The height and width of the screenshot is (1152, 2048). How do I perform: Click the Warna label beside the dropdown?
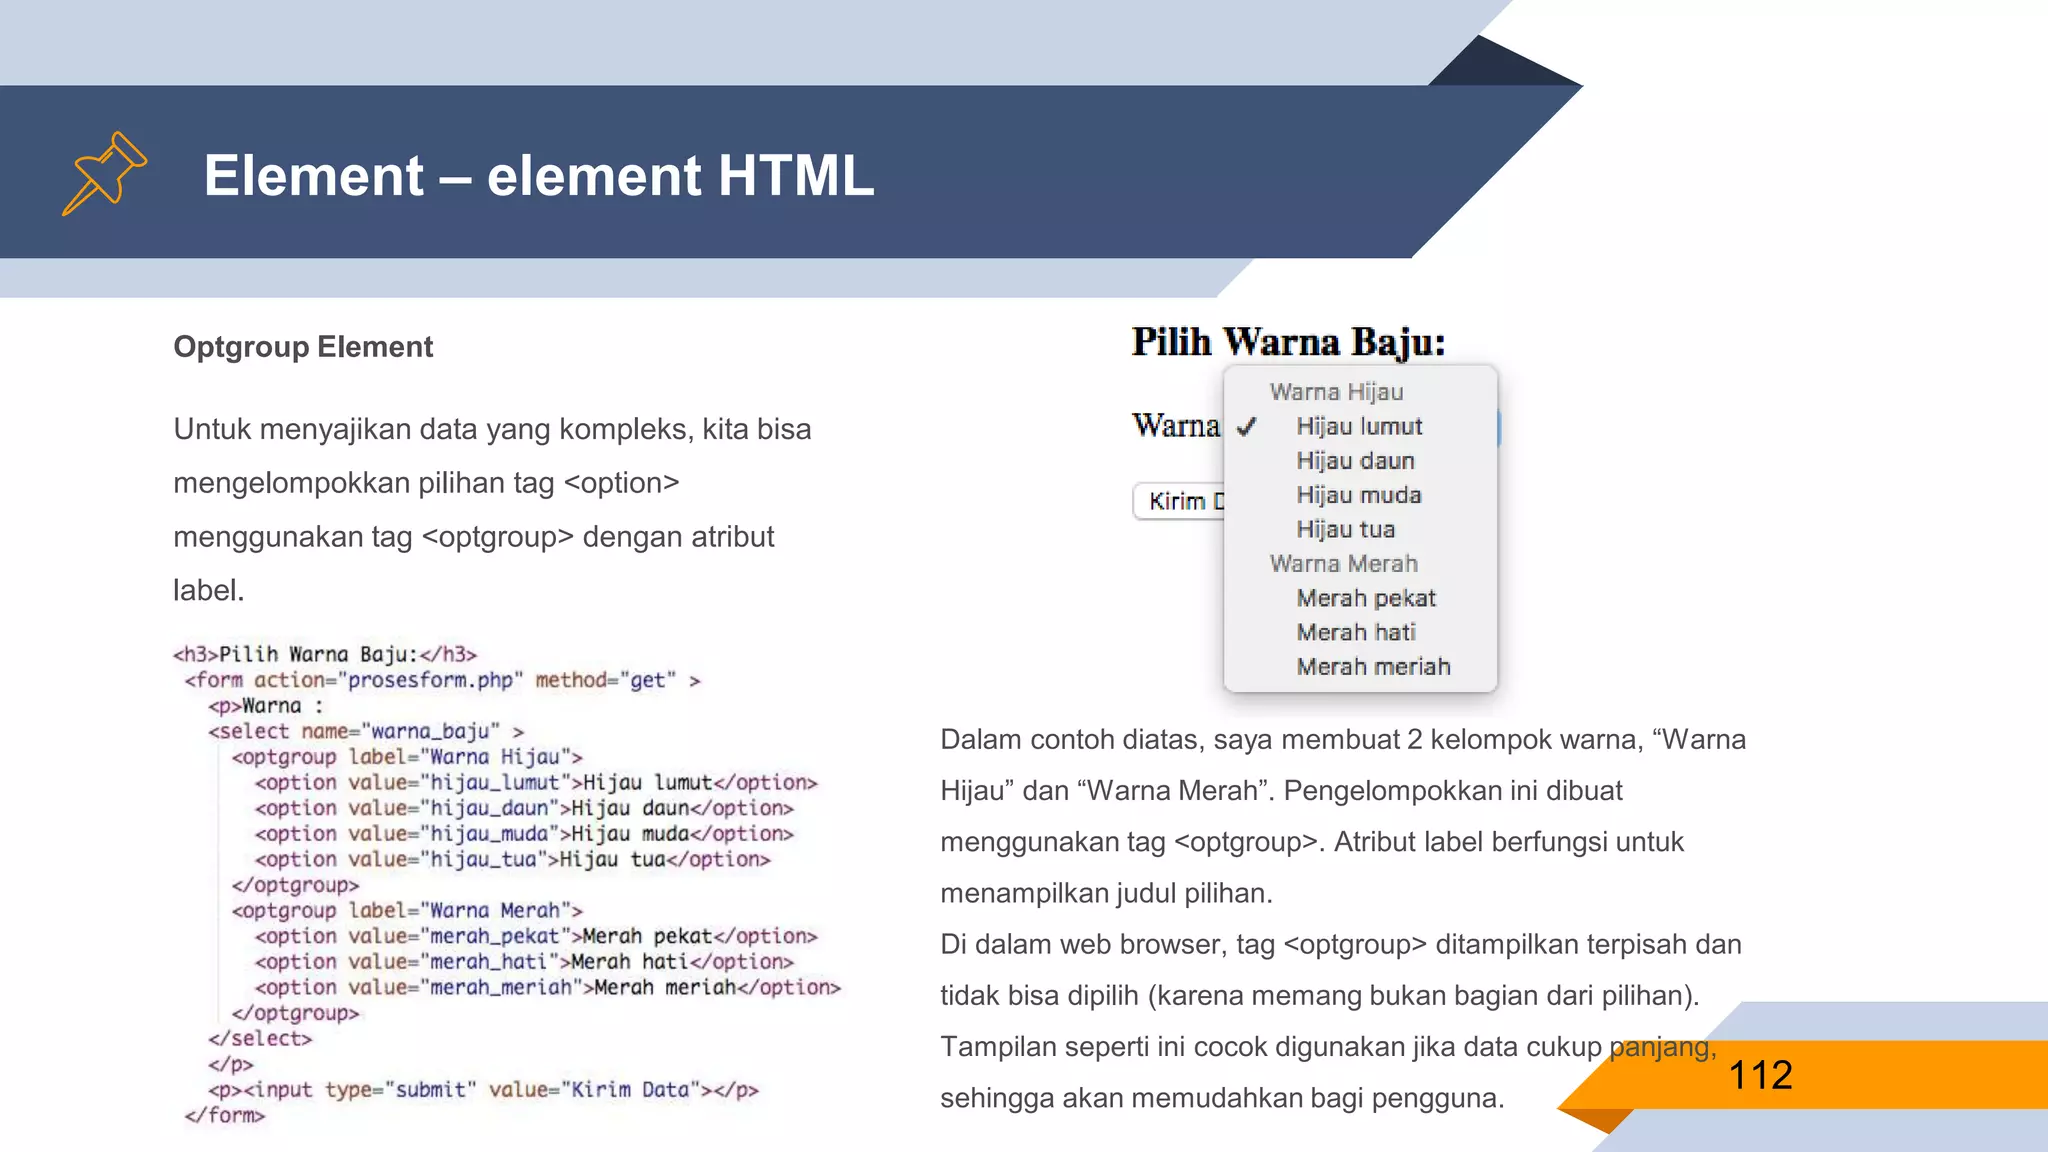point(1176,425)
